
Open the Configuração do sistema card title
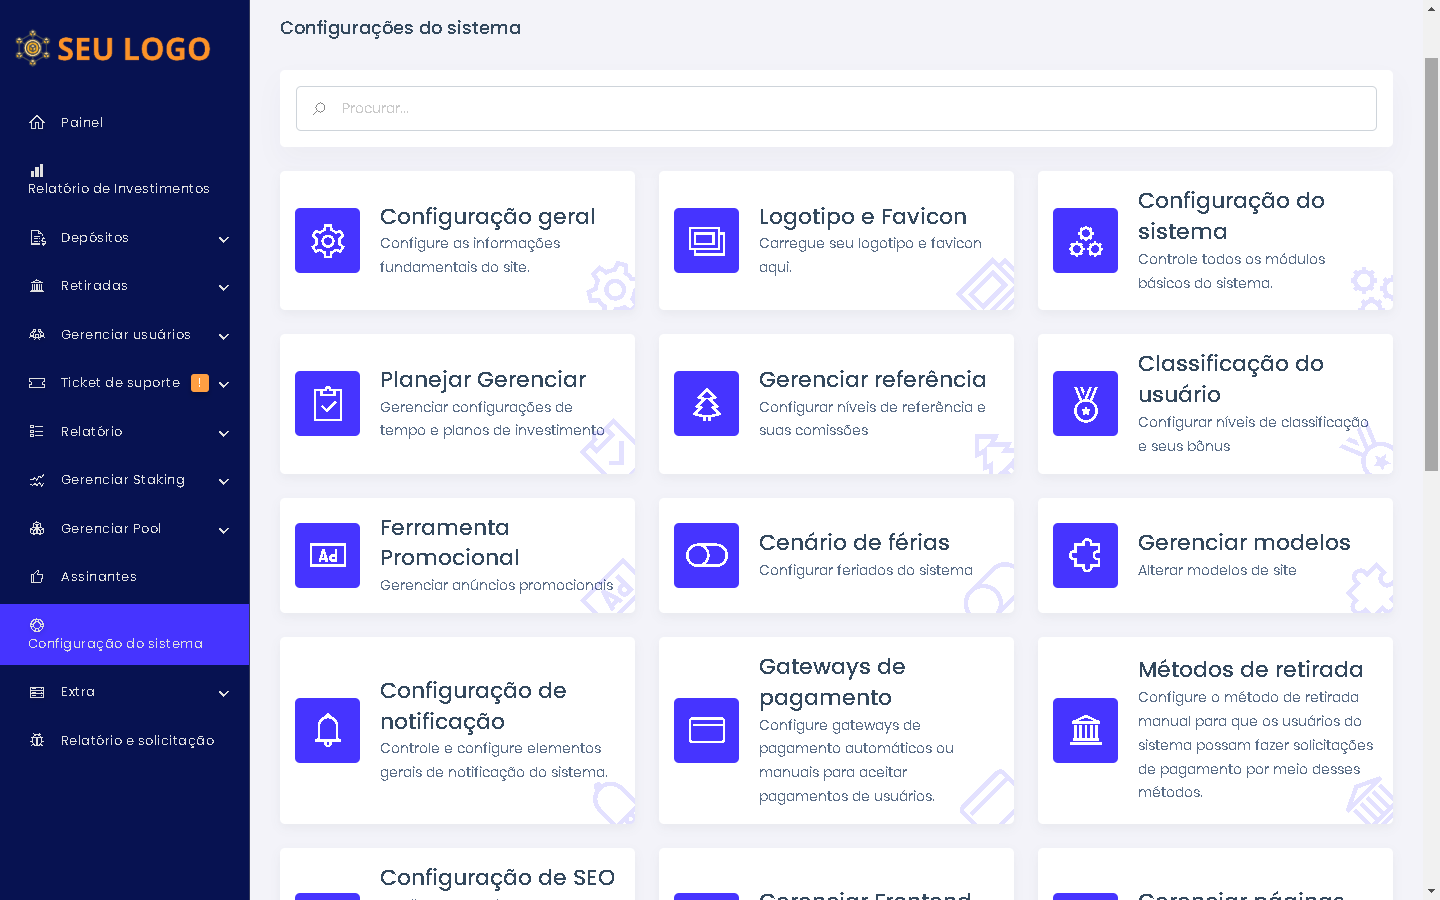click(1230, 216)
